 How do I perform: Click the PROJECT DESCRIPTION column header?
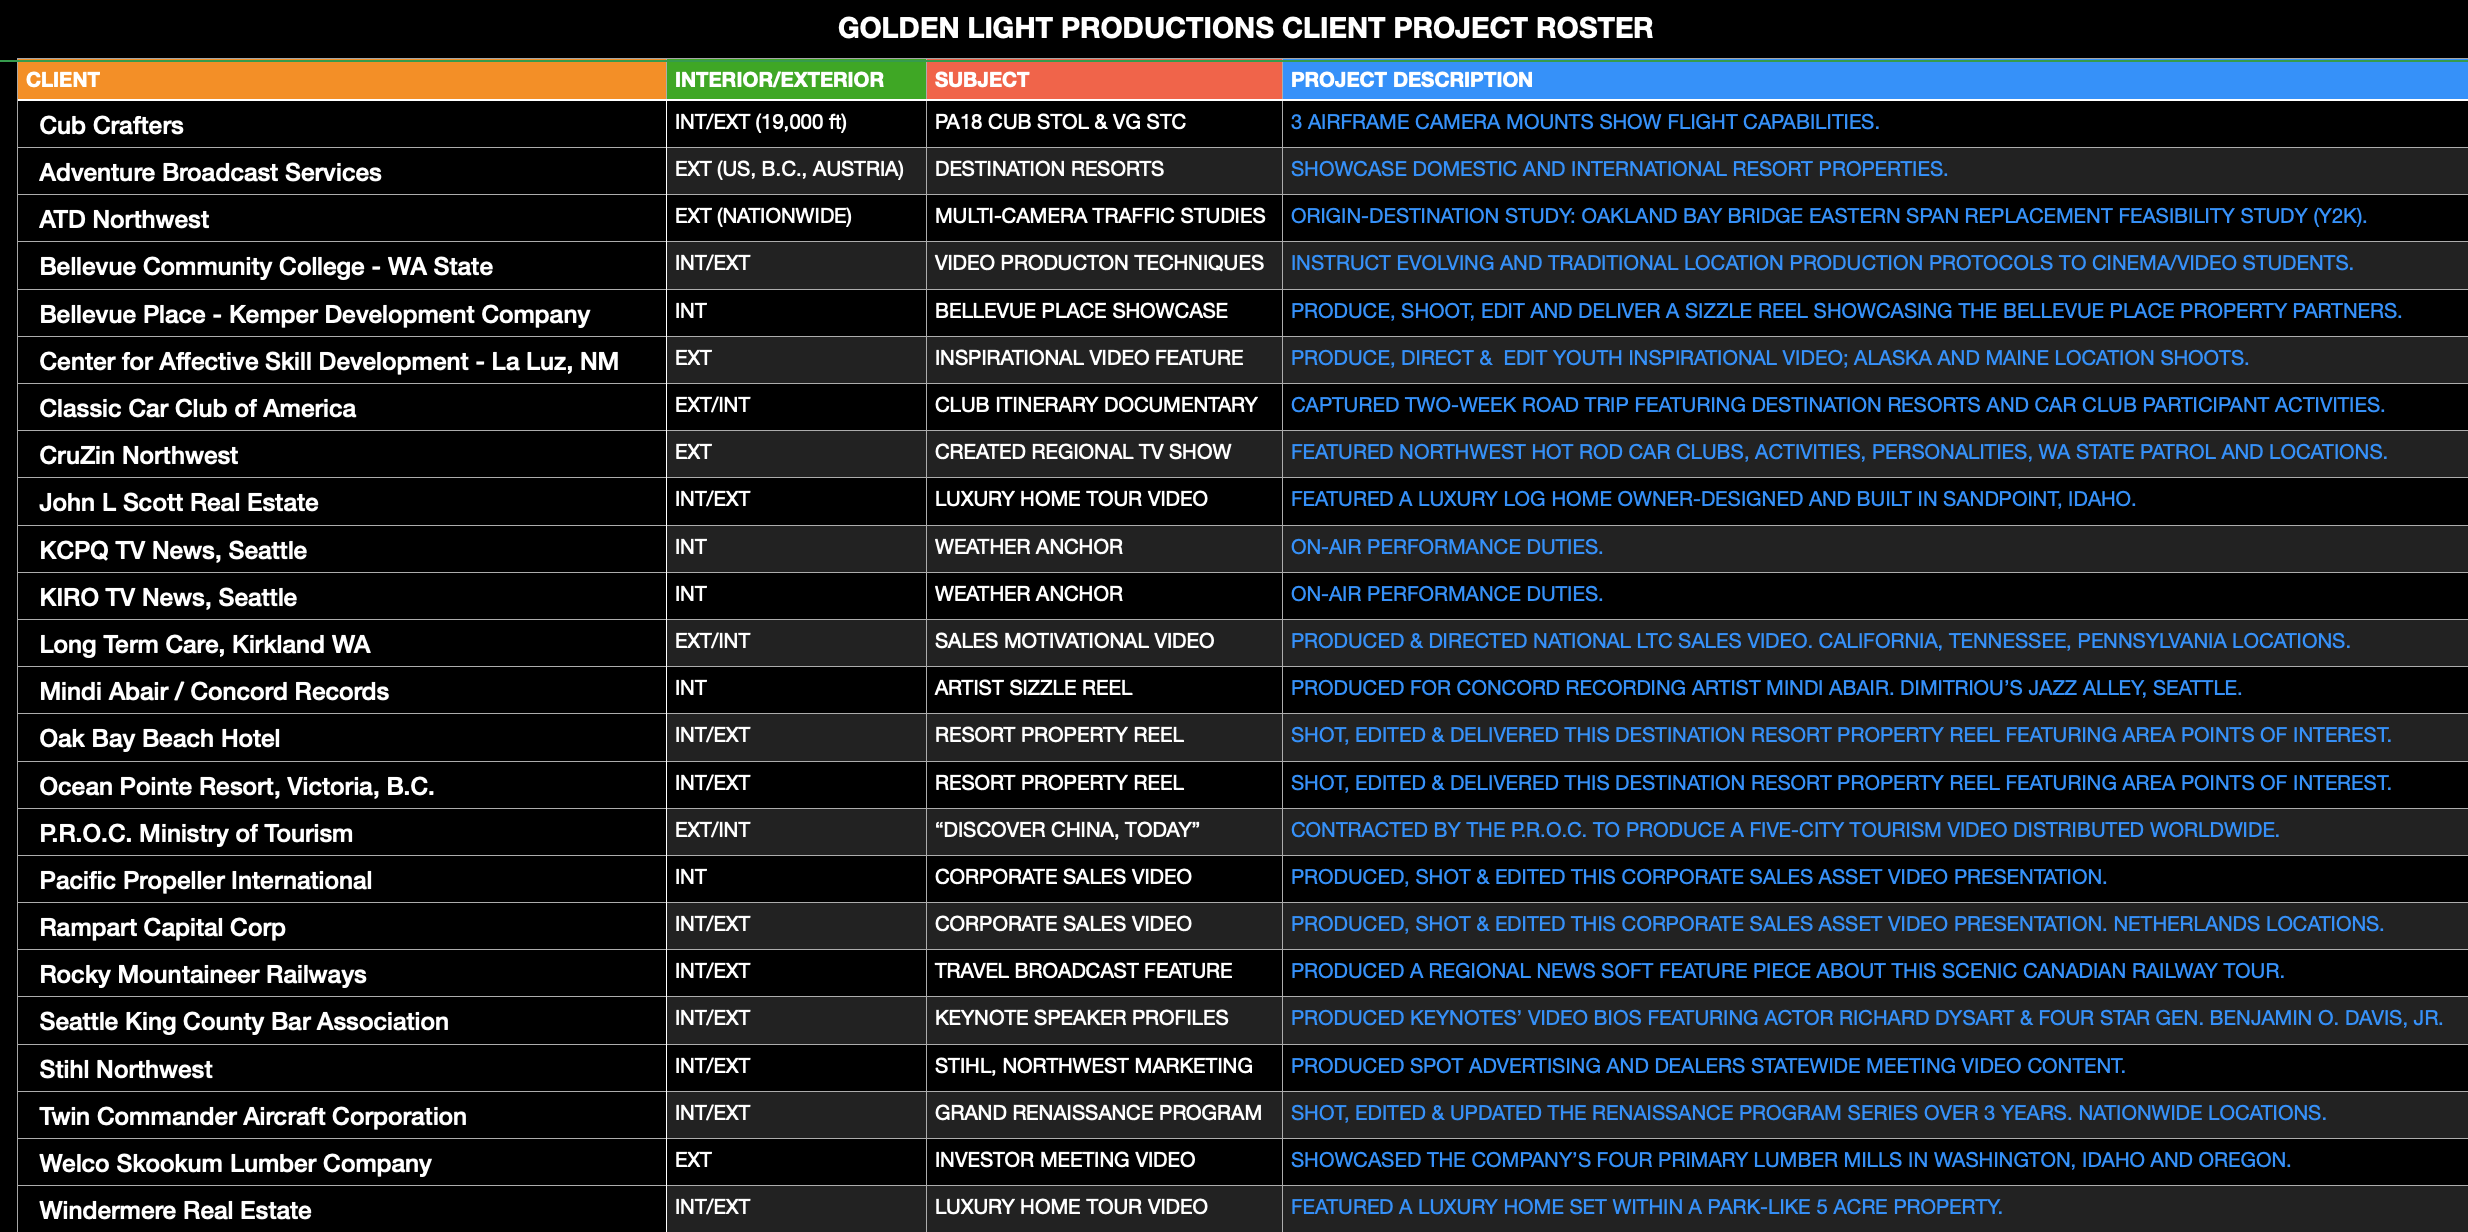coord(1410,80)
